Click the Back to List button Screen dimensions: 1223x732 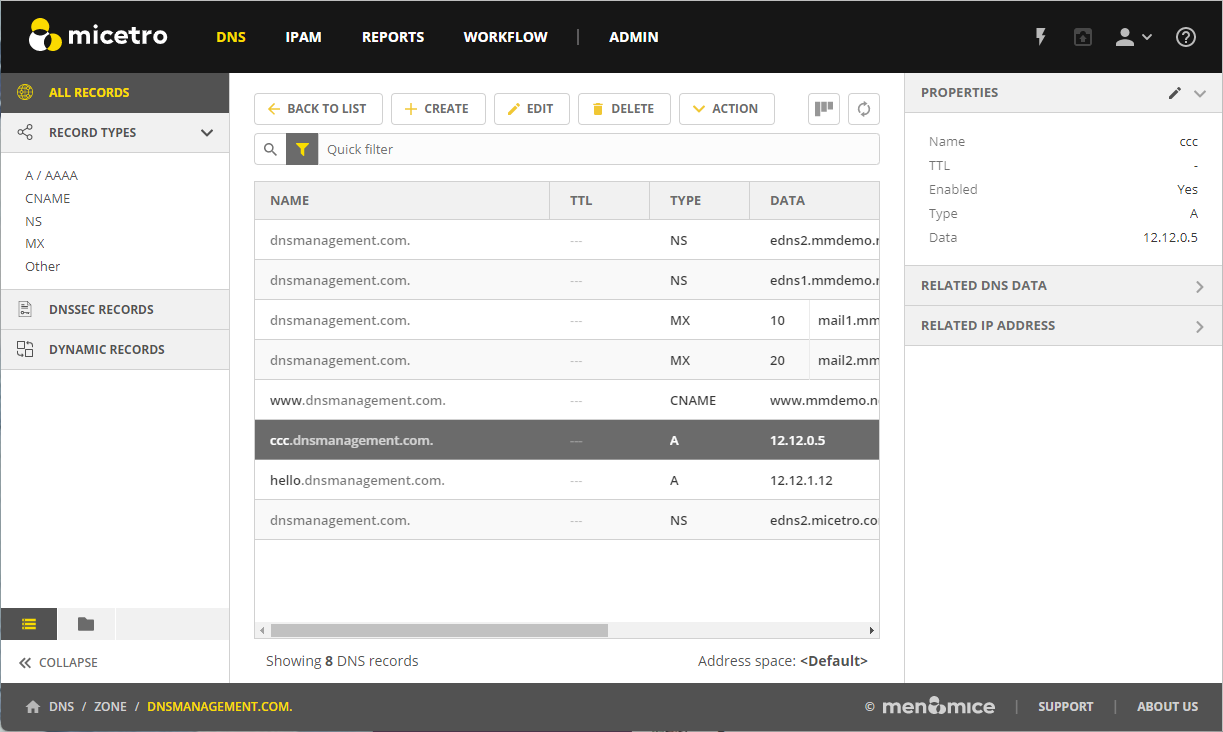tap(317, 109)
